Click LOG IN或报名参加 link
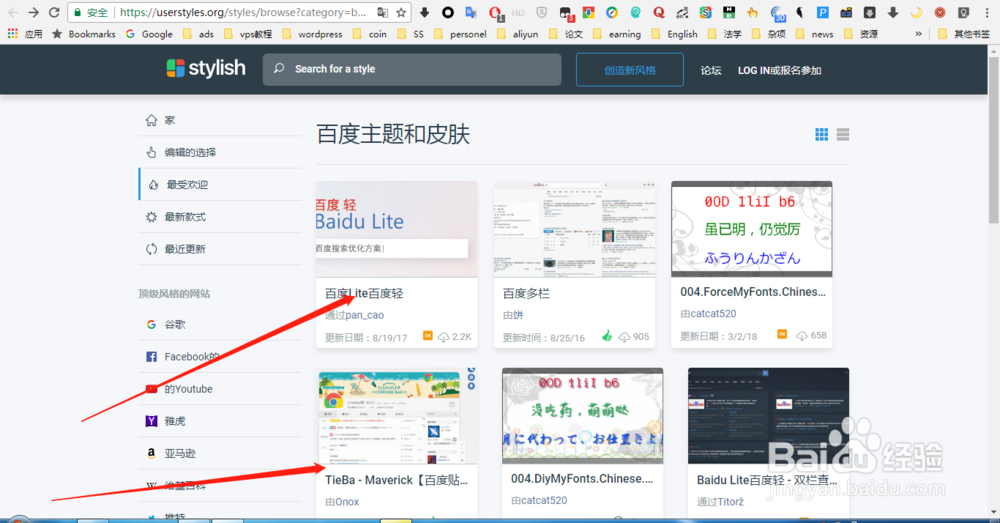 point(779,70)
